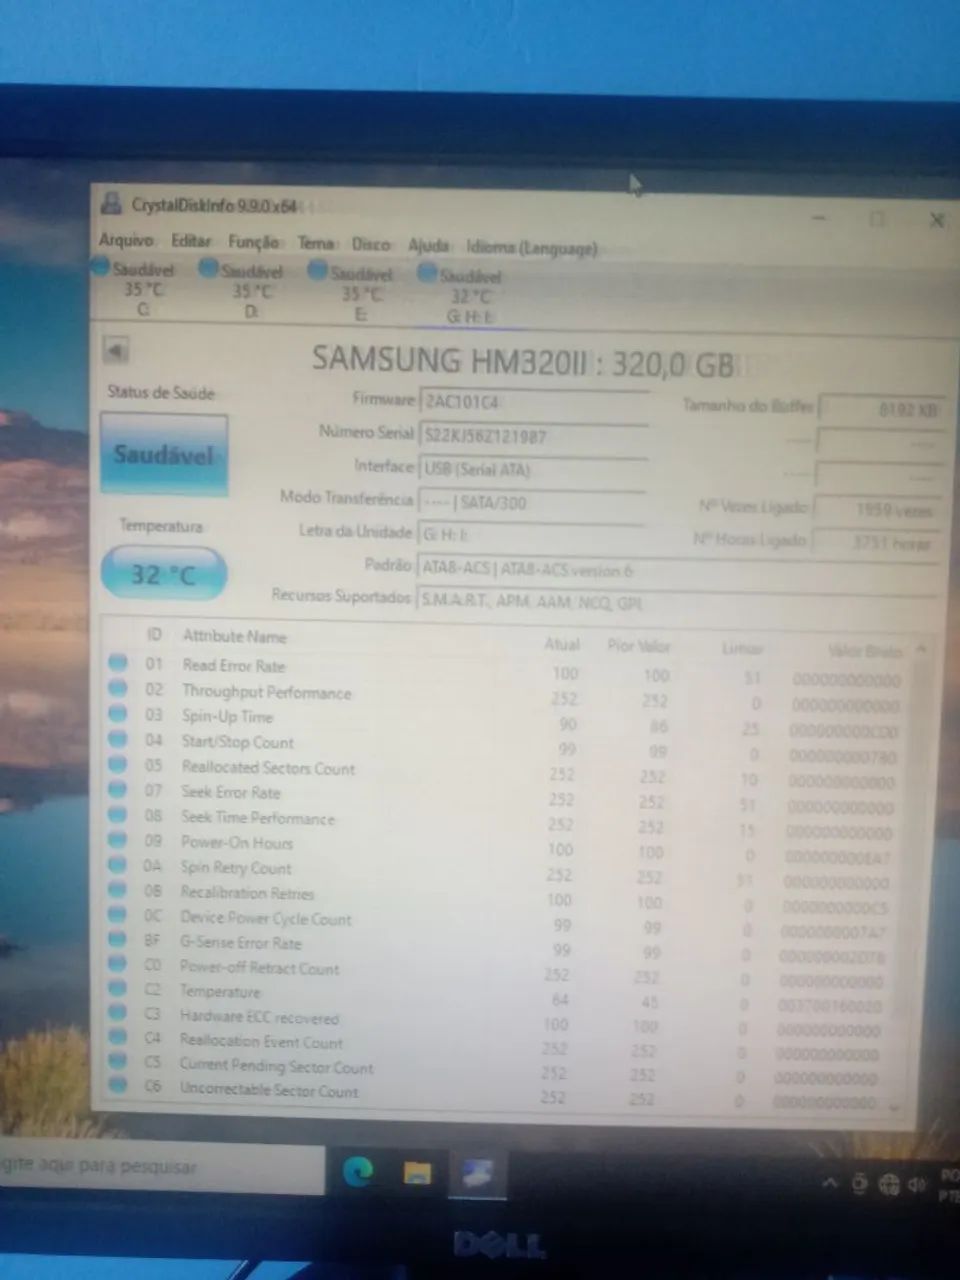Select the Reallocated Sectors Count attribute name

tap(268, 768)
